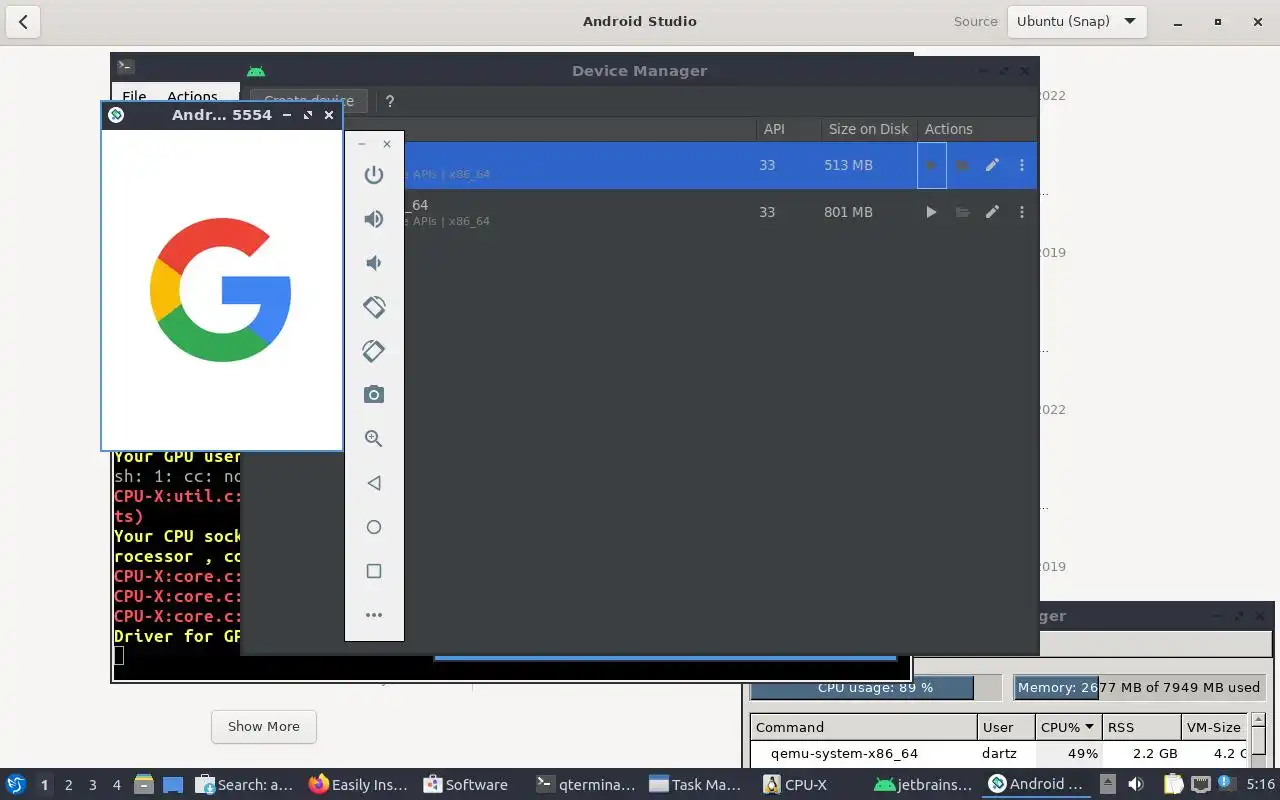Open the clipboard tray icon
This screenshot has width=1280, height=800.
click(x=1173, y=784)
